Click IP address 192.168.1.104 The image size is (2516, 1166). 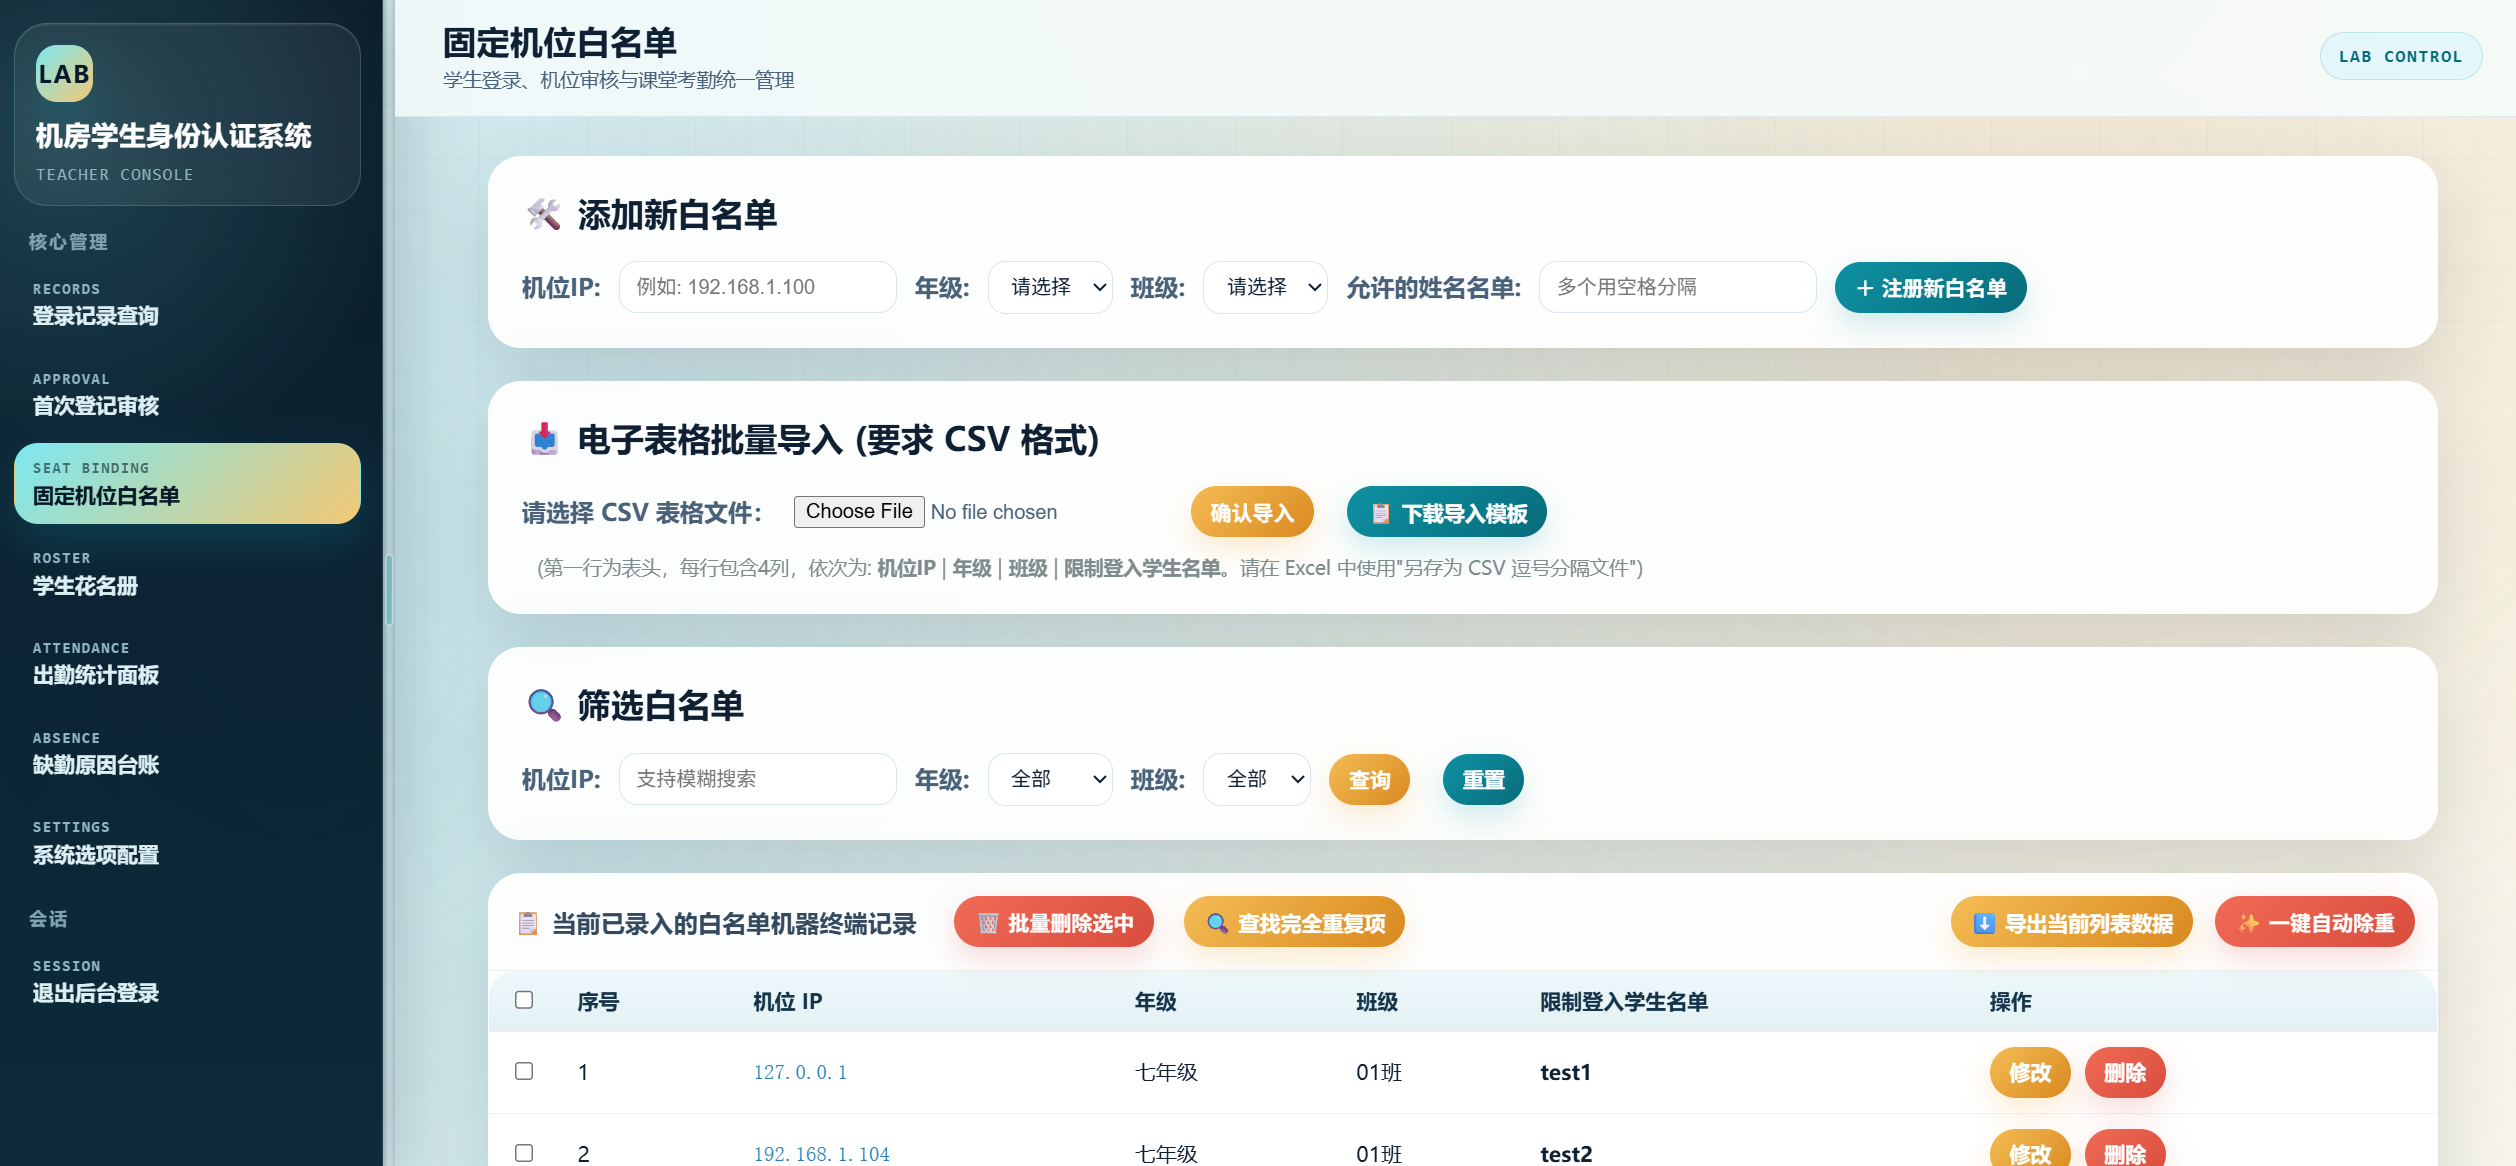(821, 1154)
